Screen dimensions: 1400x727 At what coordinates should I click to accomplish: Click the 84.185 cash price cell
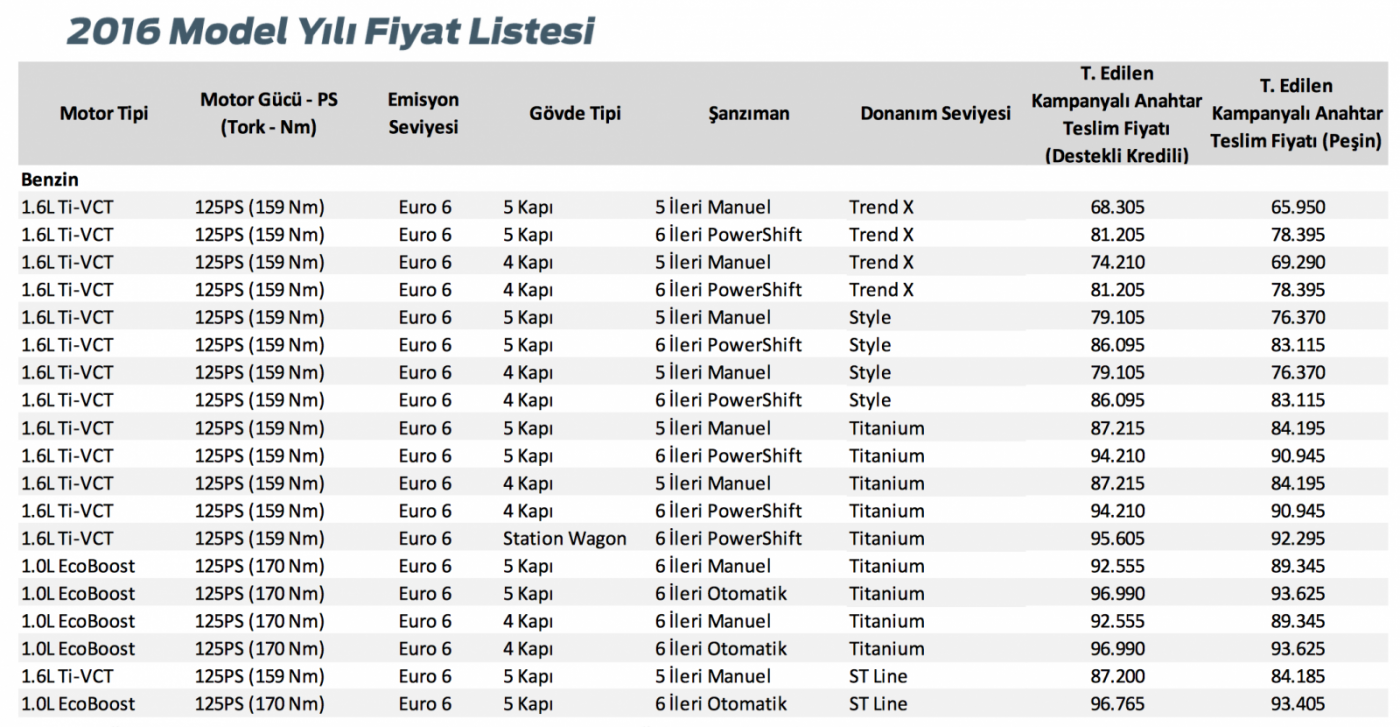coord(1297,677)
